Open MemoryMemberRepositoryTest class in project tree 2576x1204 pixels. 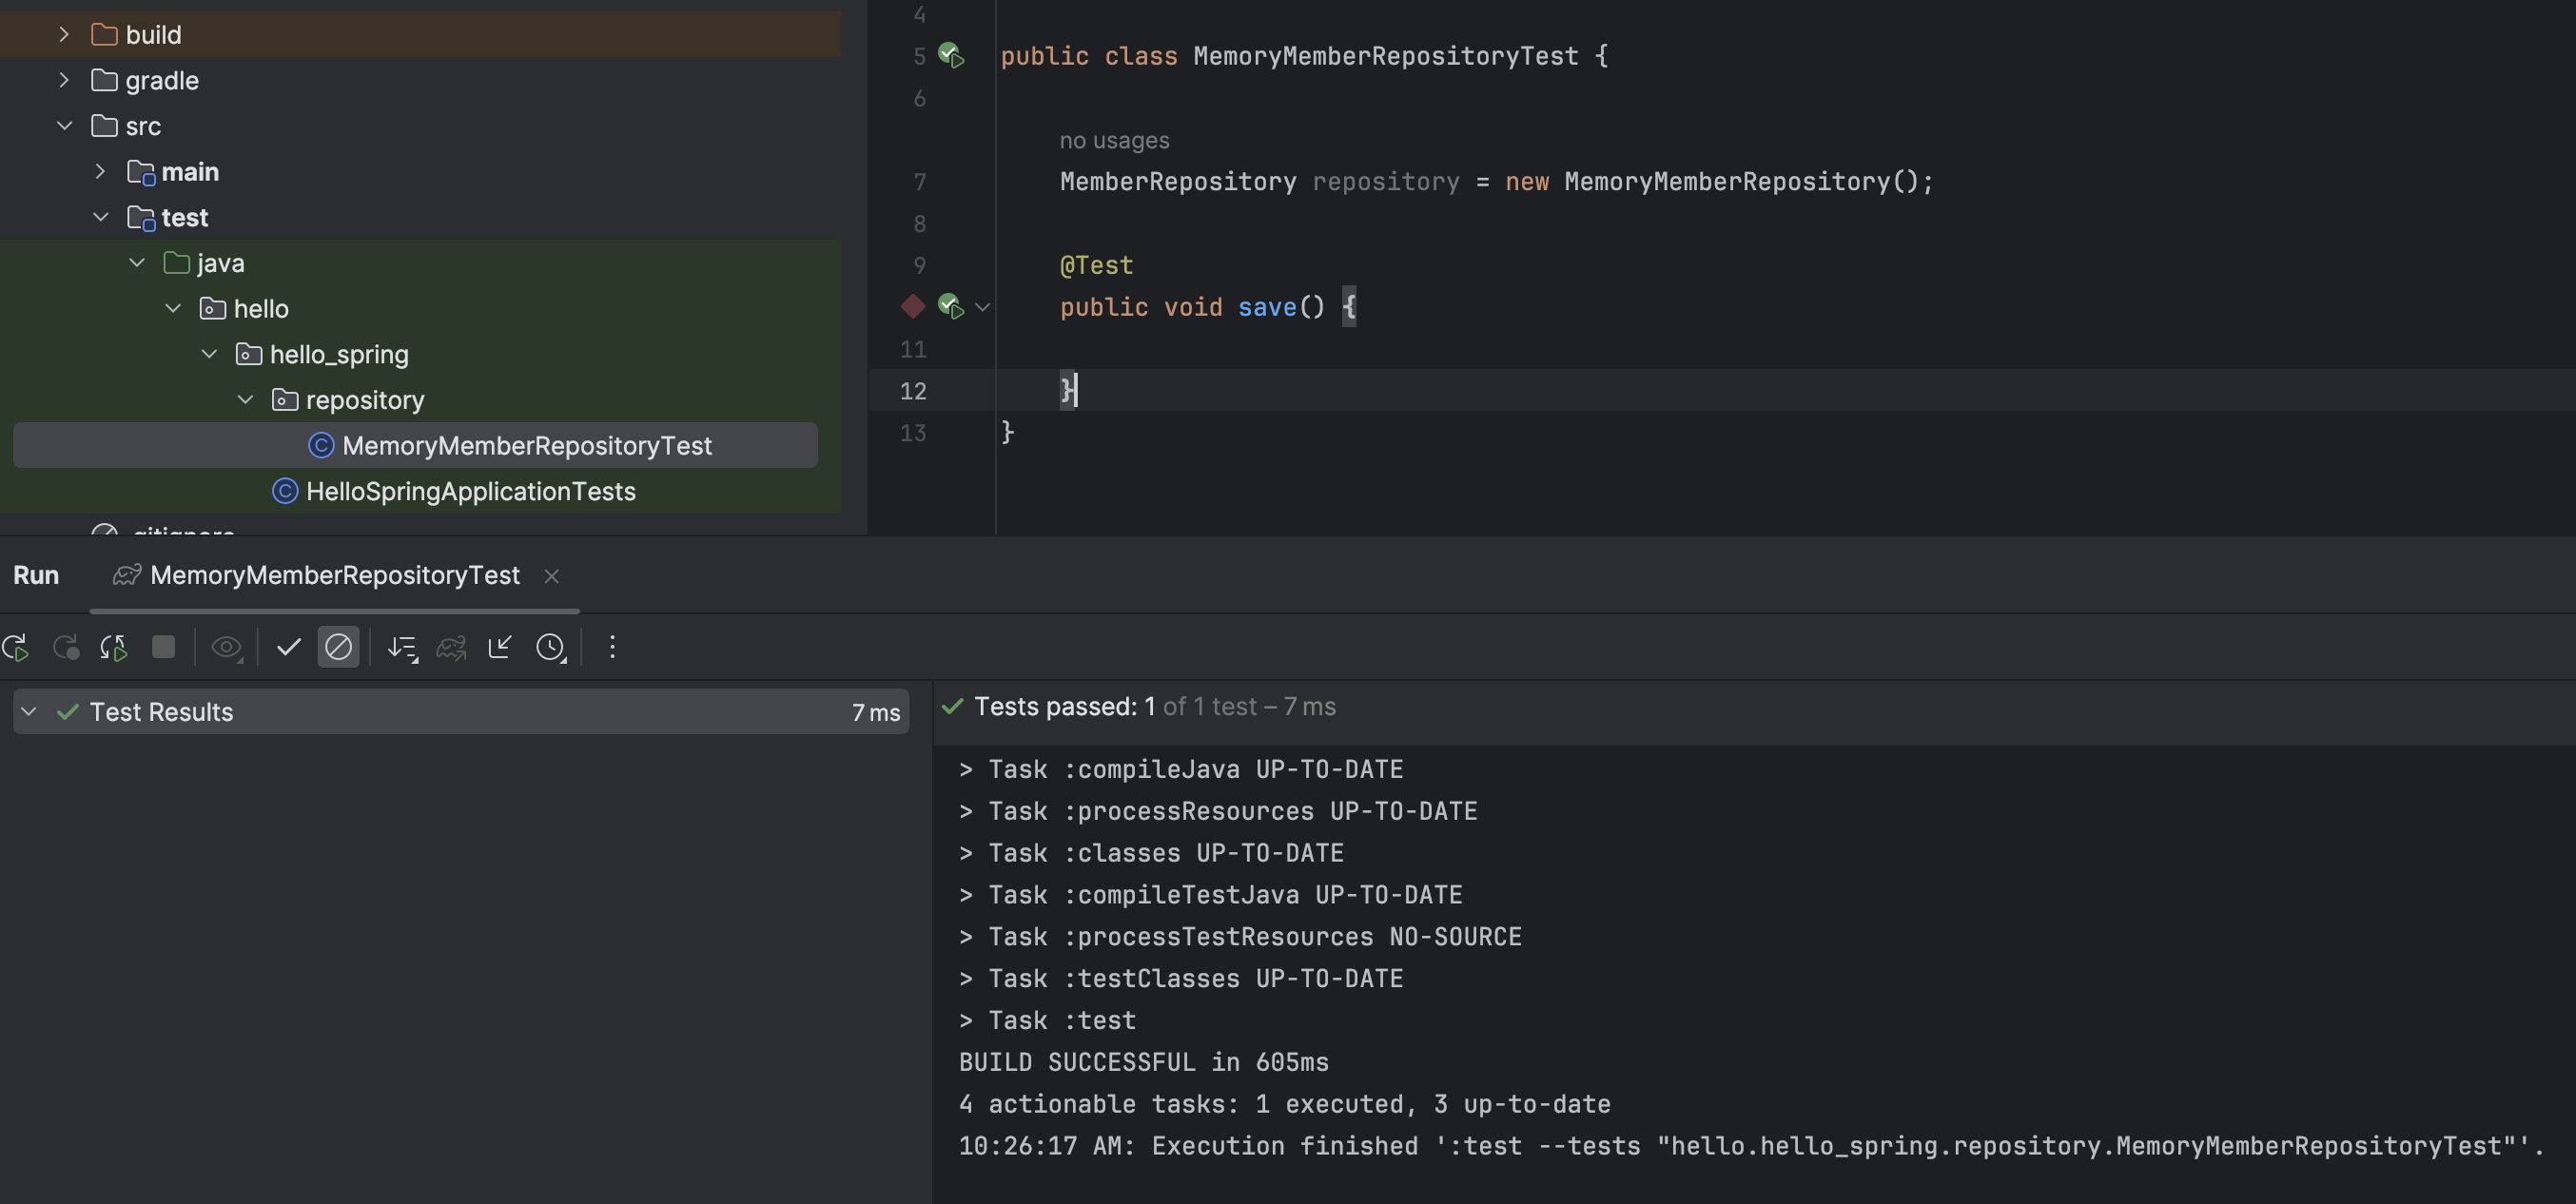[x=415, y=446]
